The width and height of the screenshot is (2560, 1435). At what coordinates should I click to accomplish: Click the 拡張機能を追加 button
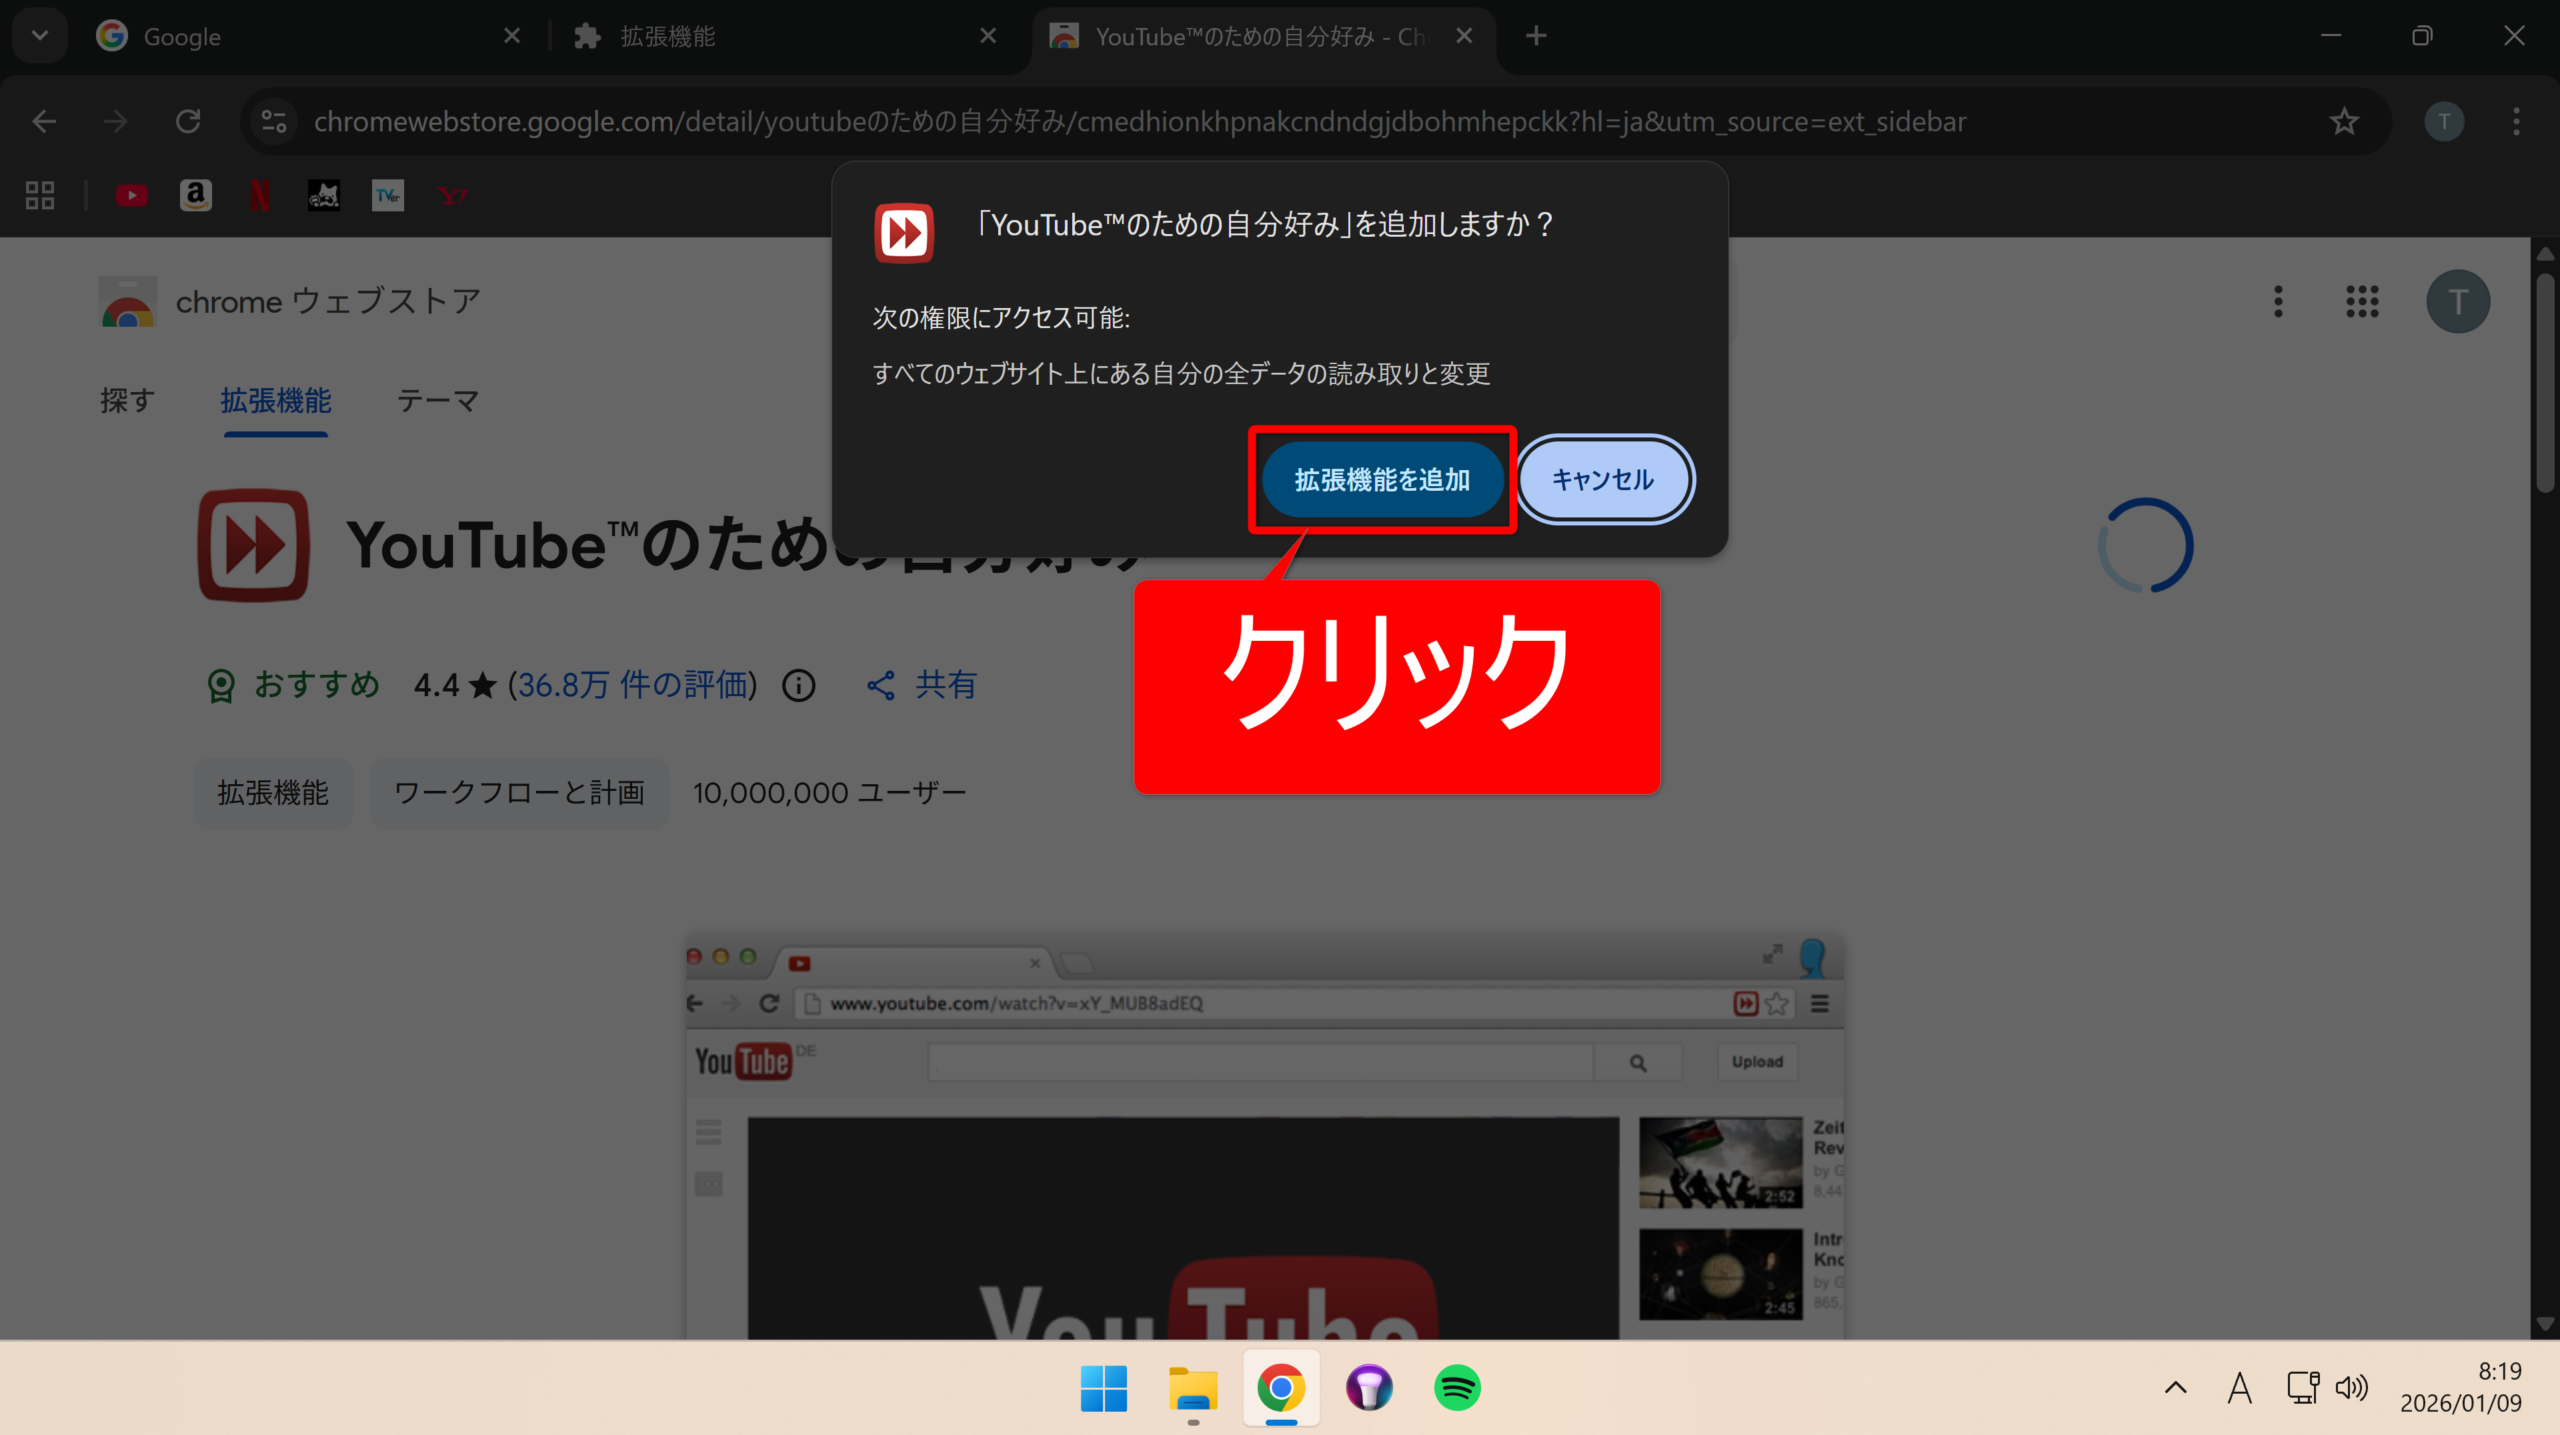[x=1381, y=480]
